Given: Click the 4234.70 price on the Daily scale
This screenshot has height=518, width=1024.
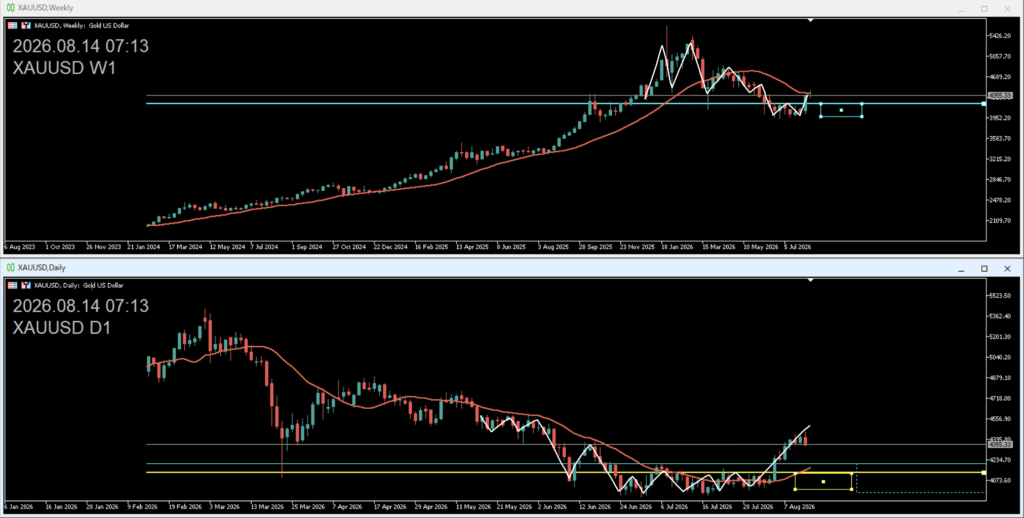Looking at the screenshot, I should pos(1001,460).
